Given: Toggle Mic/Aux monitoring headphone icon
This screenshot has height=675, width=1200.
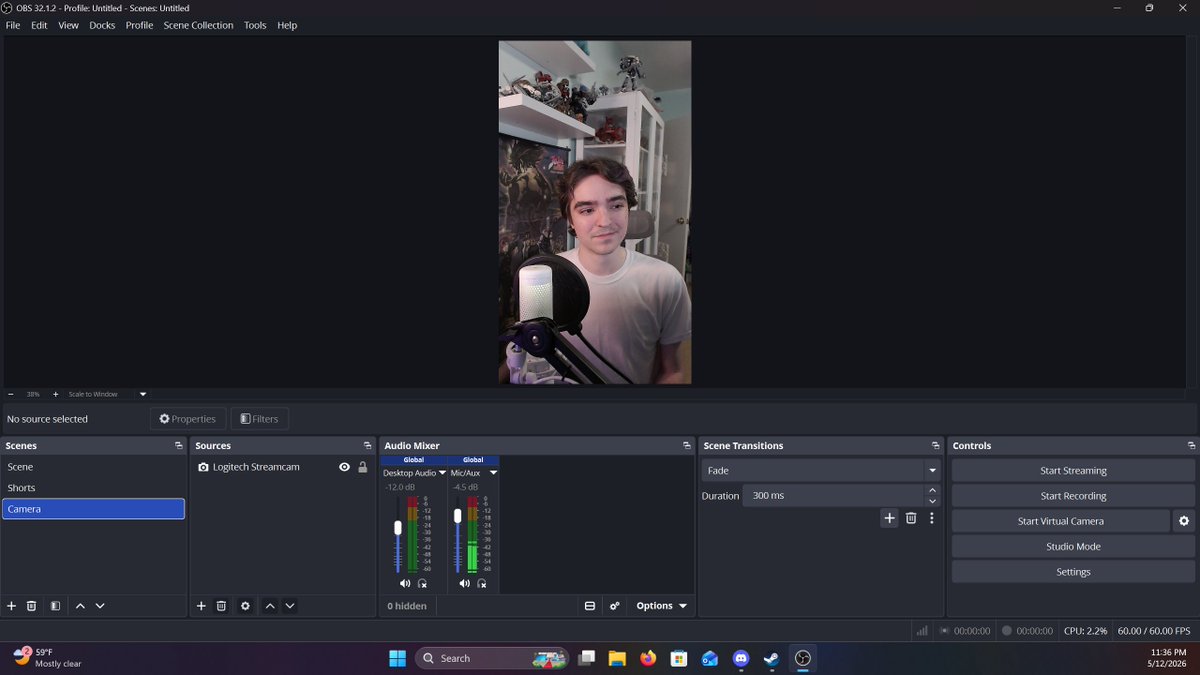Looking at the screenshot, I should tap(482, 583).
